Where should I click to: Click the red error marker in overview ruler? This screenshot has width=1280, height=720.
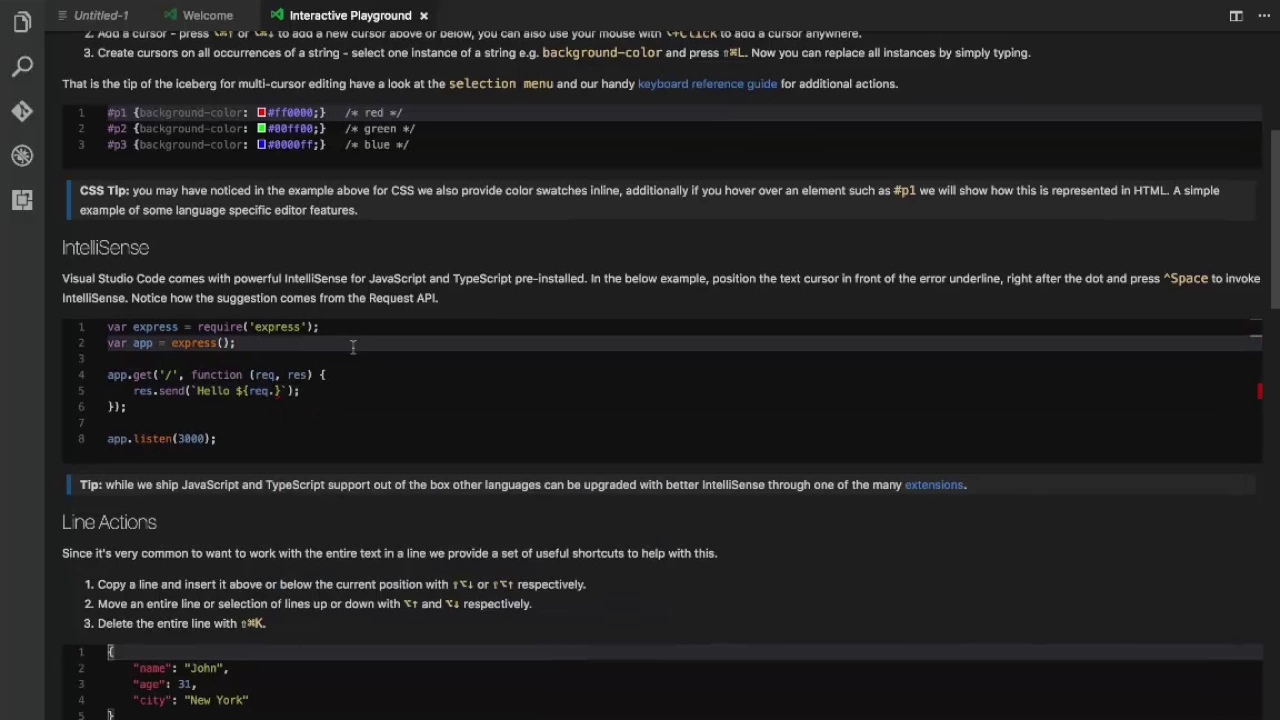pyautogui.click(x=1259, y=391)
